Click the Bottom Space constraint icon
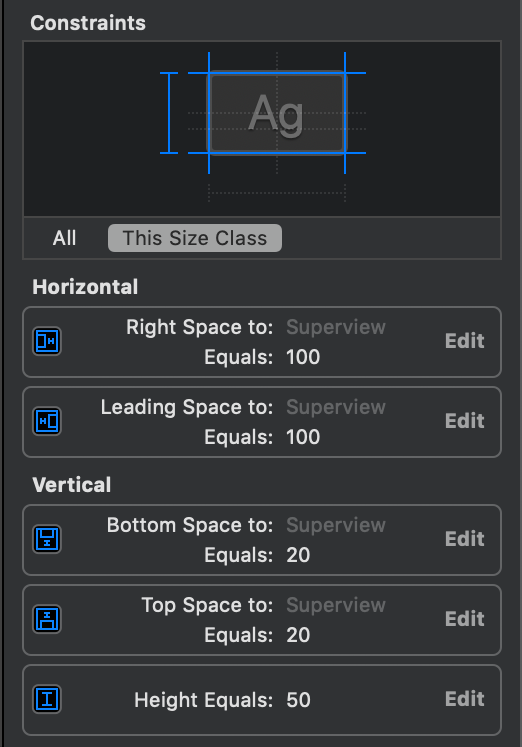Screen dimensions: 522x747 [47, 539]
